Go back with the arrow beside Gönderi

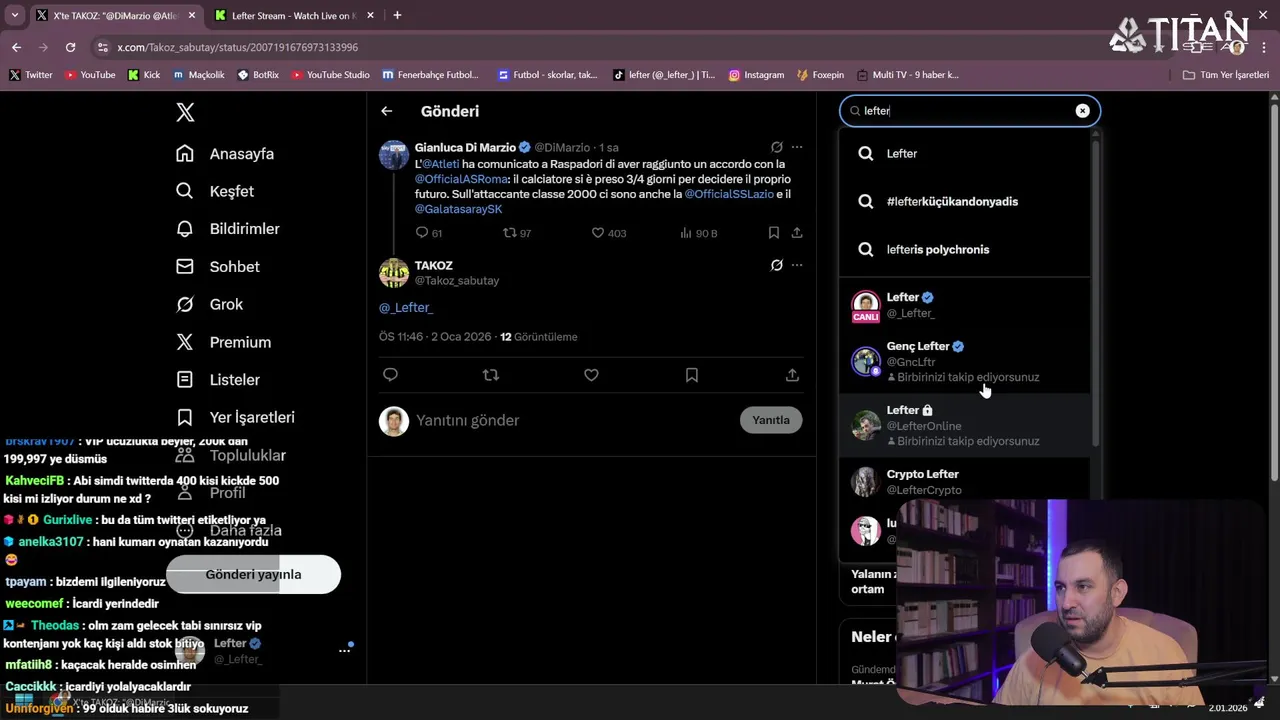tap(387, 111)
